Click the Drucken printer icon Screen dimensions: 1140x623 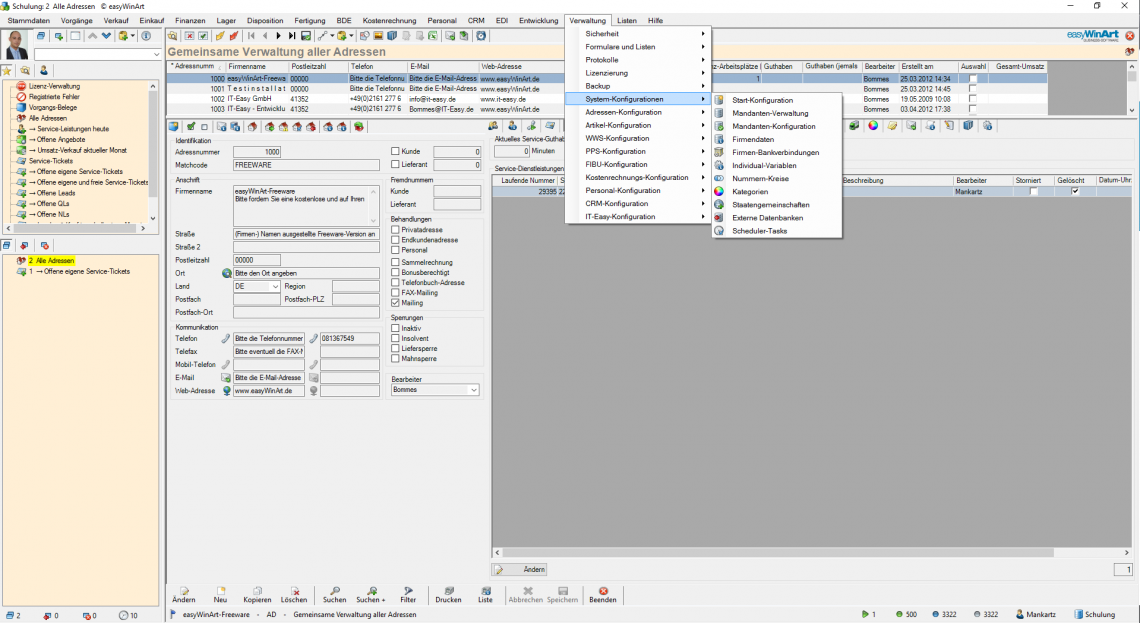(448, 591)
